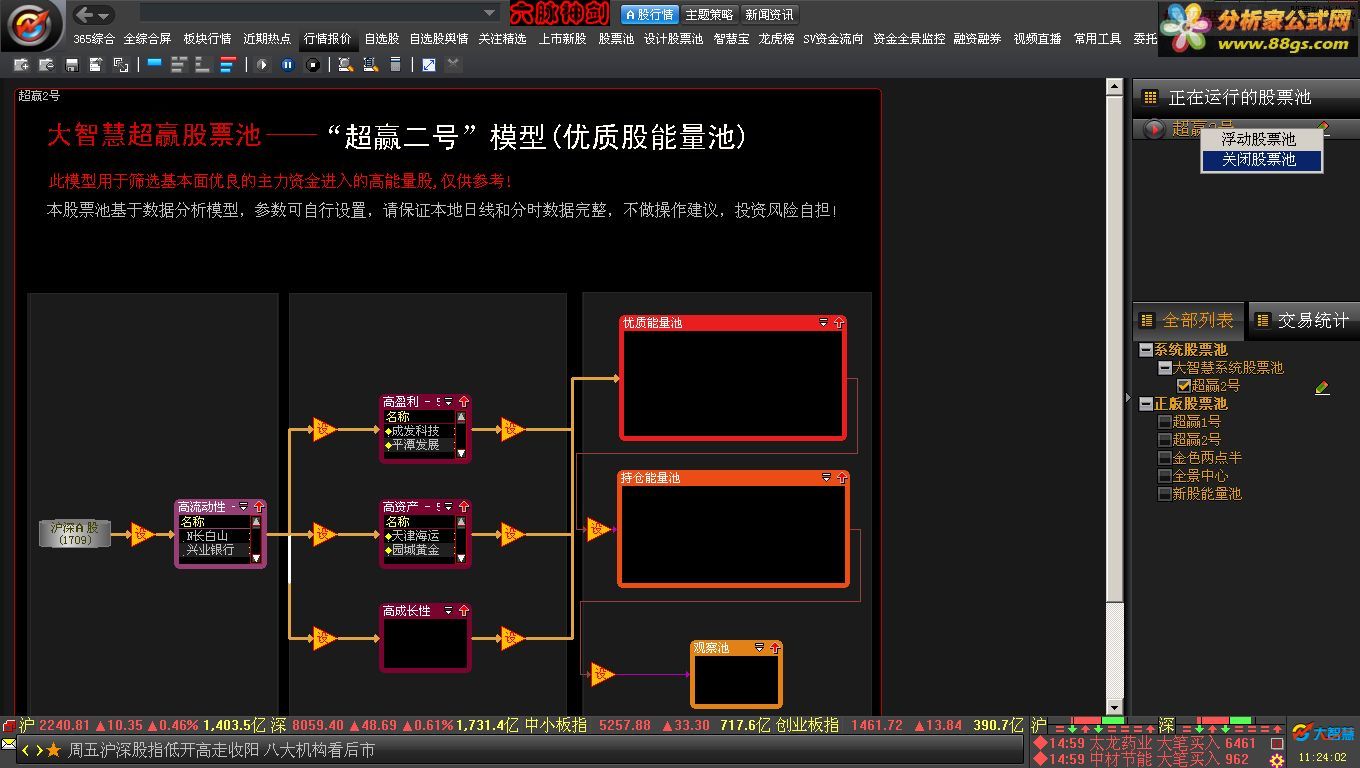This screenshot has width=1360, height=768.
Task: Choose 关闭股票池 in the context menu
Action: point(1262,159)
